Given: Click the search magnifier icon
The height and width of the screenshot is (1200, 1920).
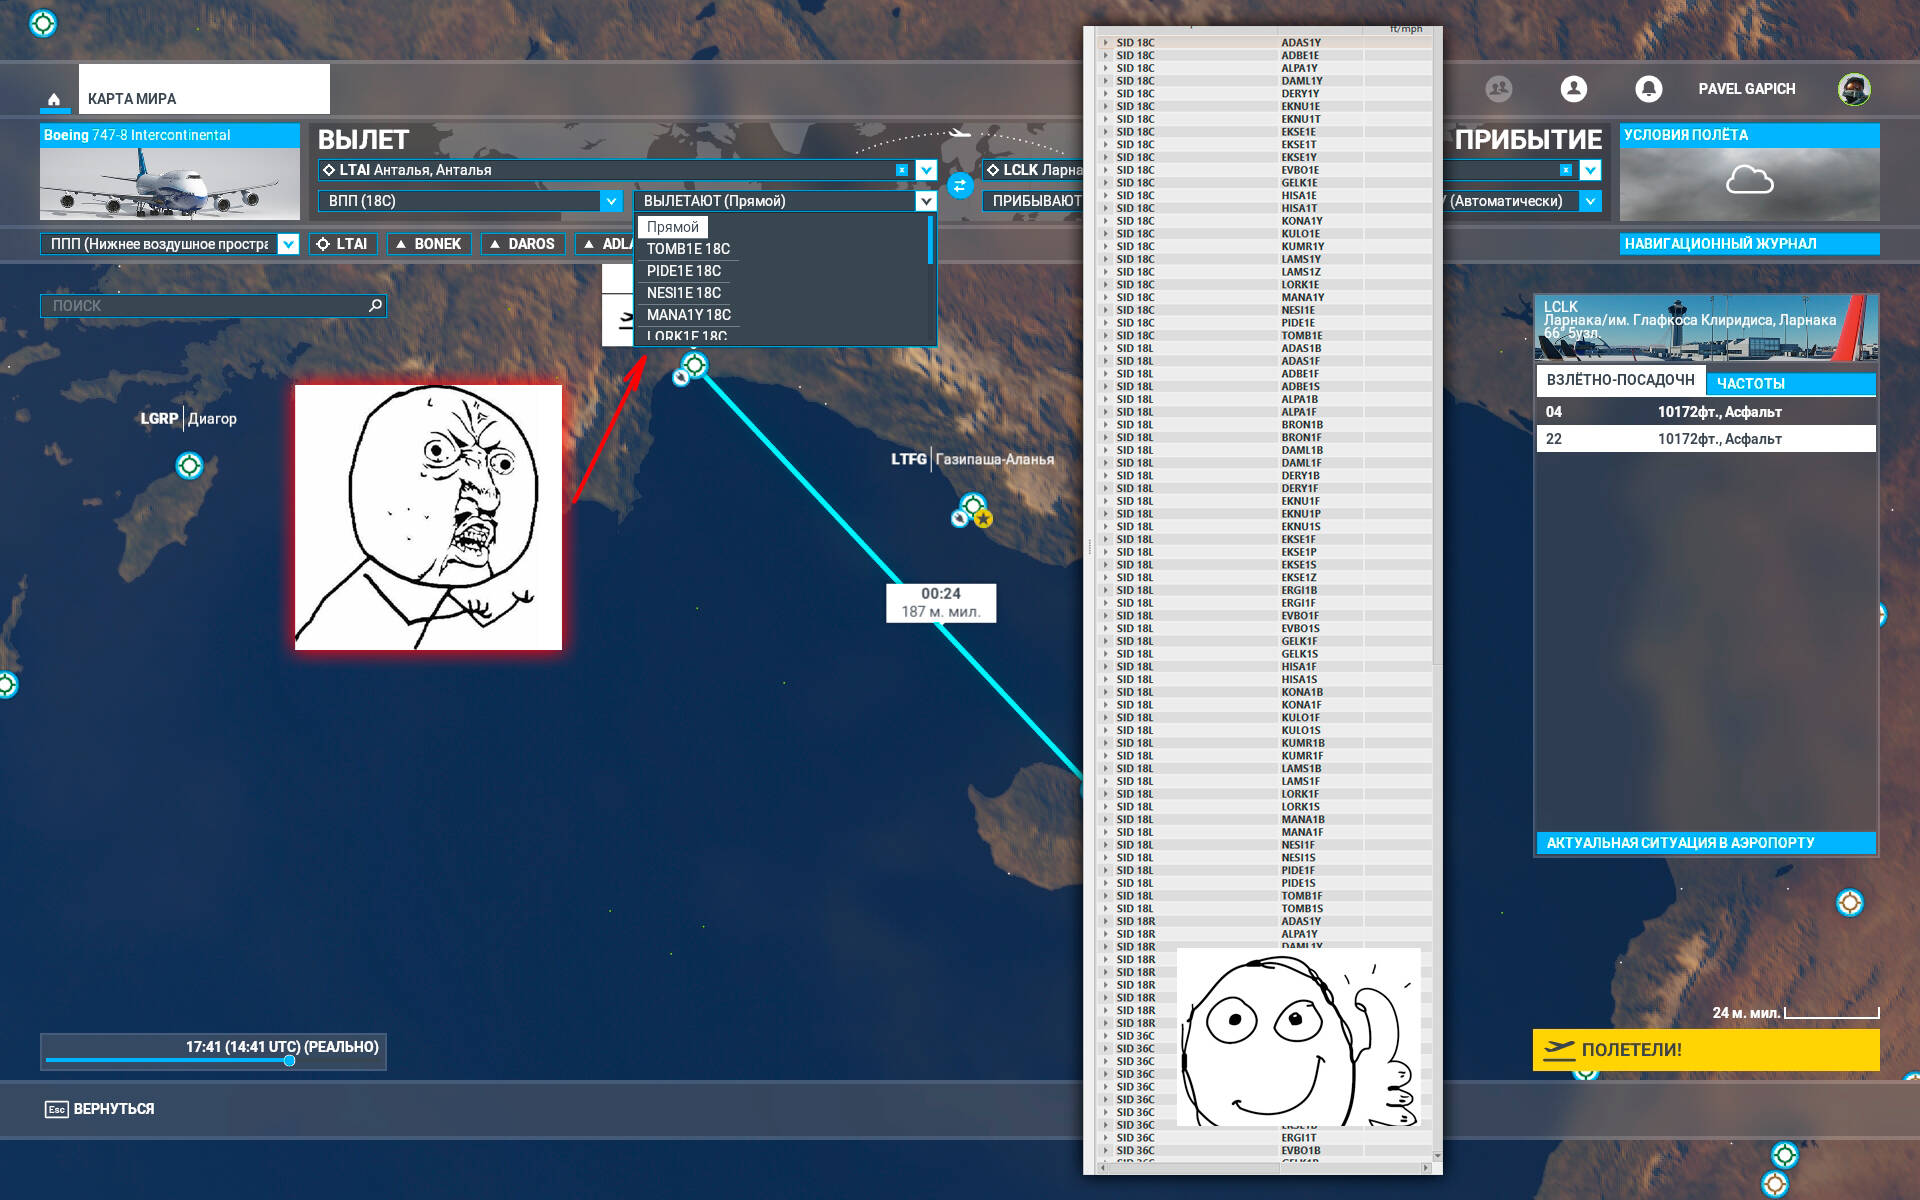Looking at the screenshot, I should (375, 305).
